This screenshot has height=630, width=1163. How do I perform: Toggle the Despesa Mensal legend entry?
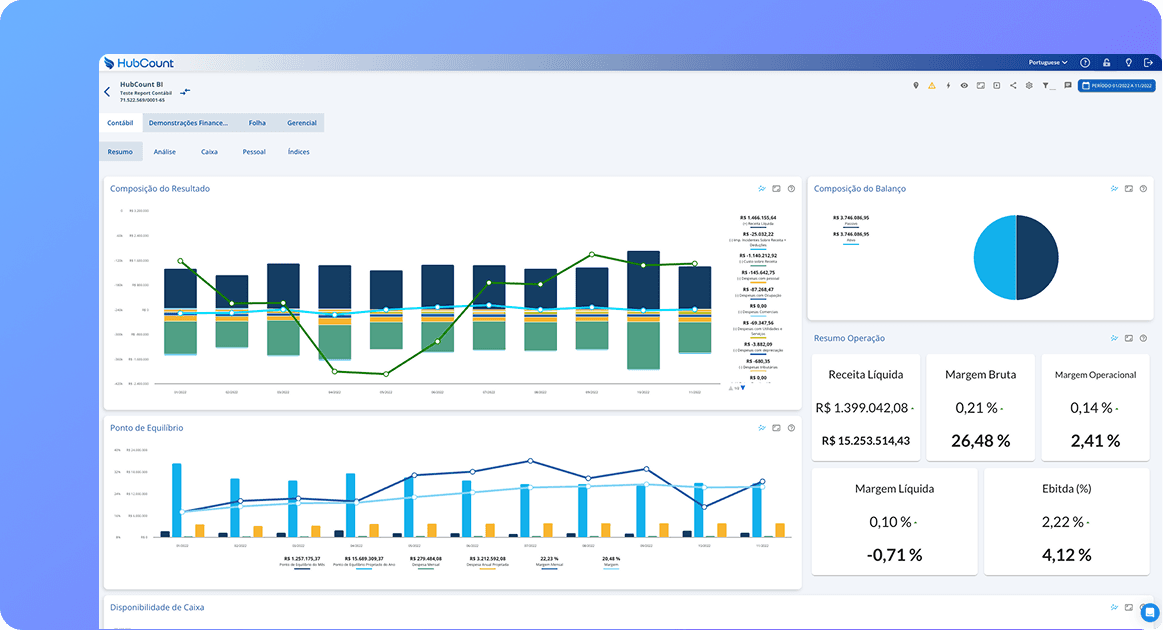(425, 562)
